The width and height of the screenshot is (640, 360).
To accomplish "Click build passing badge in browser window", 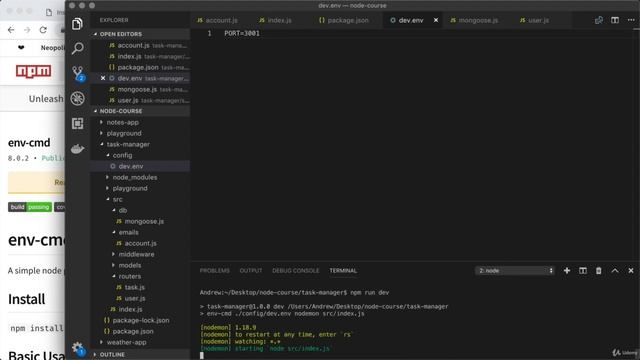I will tap(30, 207).
